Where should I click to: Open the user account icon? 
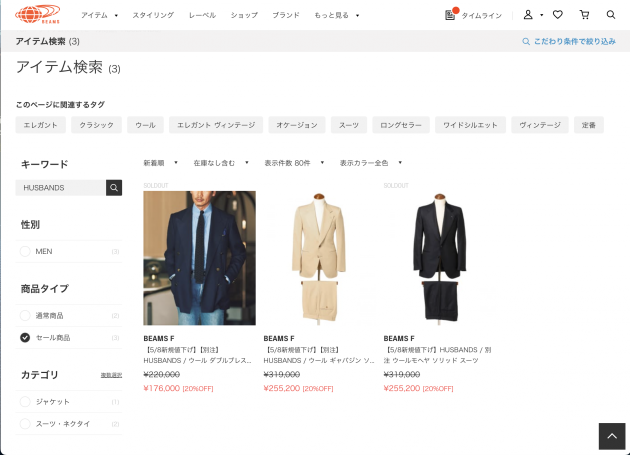click(x=528, y=15)
